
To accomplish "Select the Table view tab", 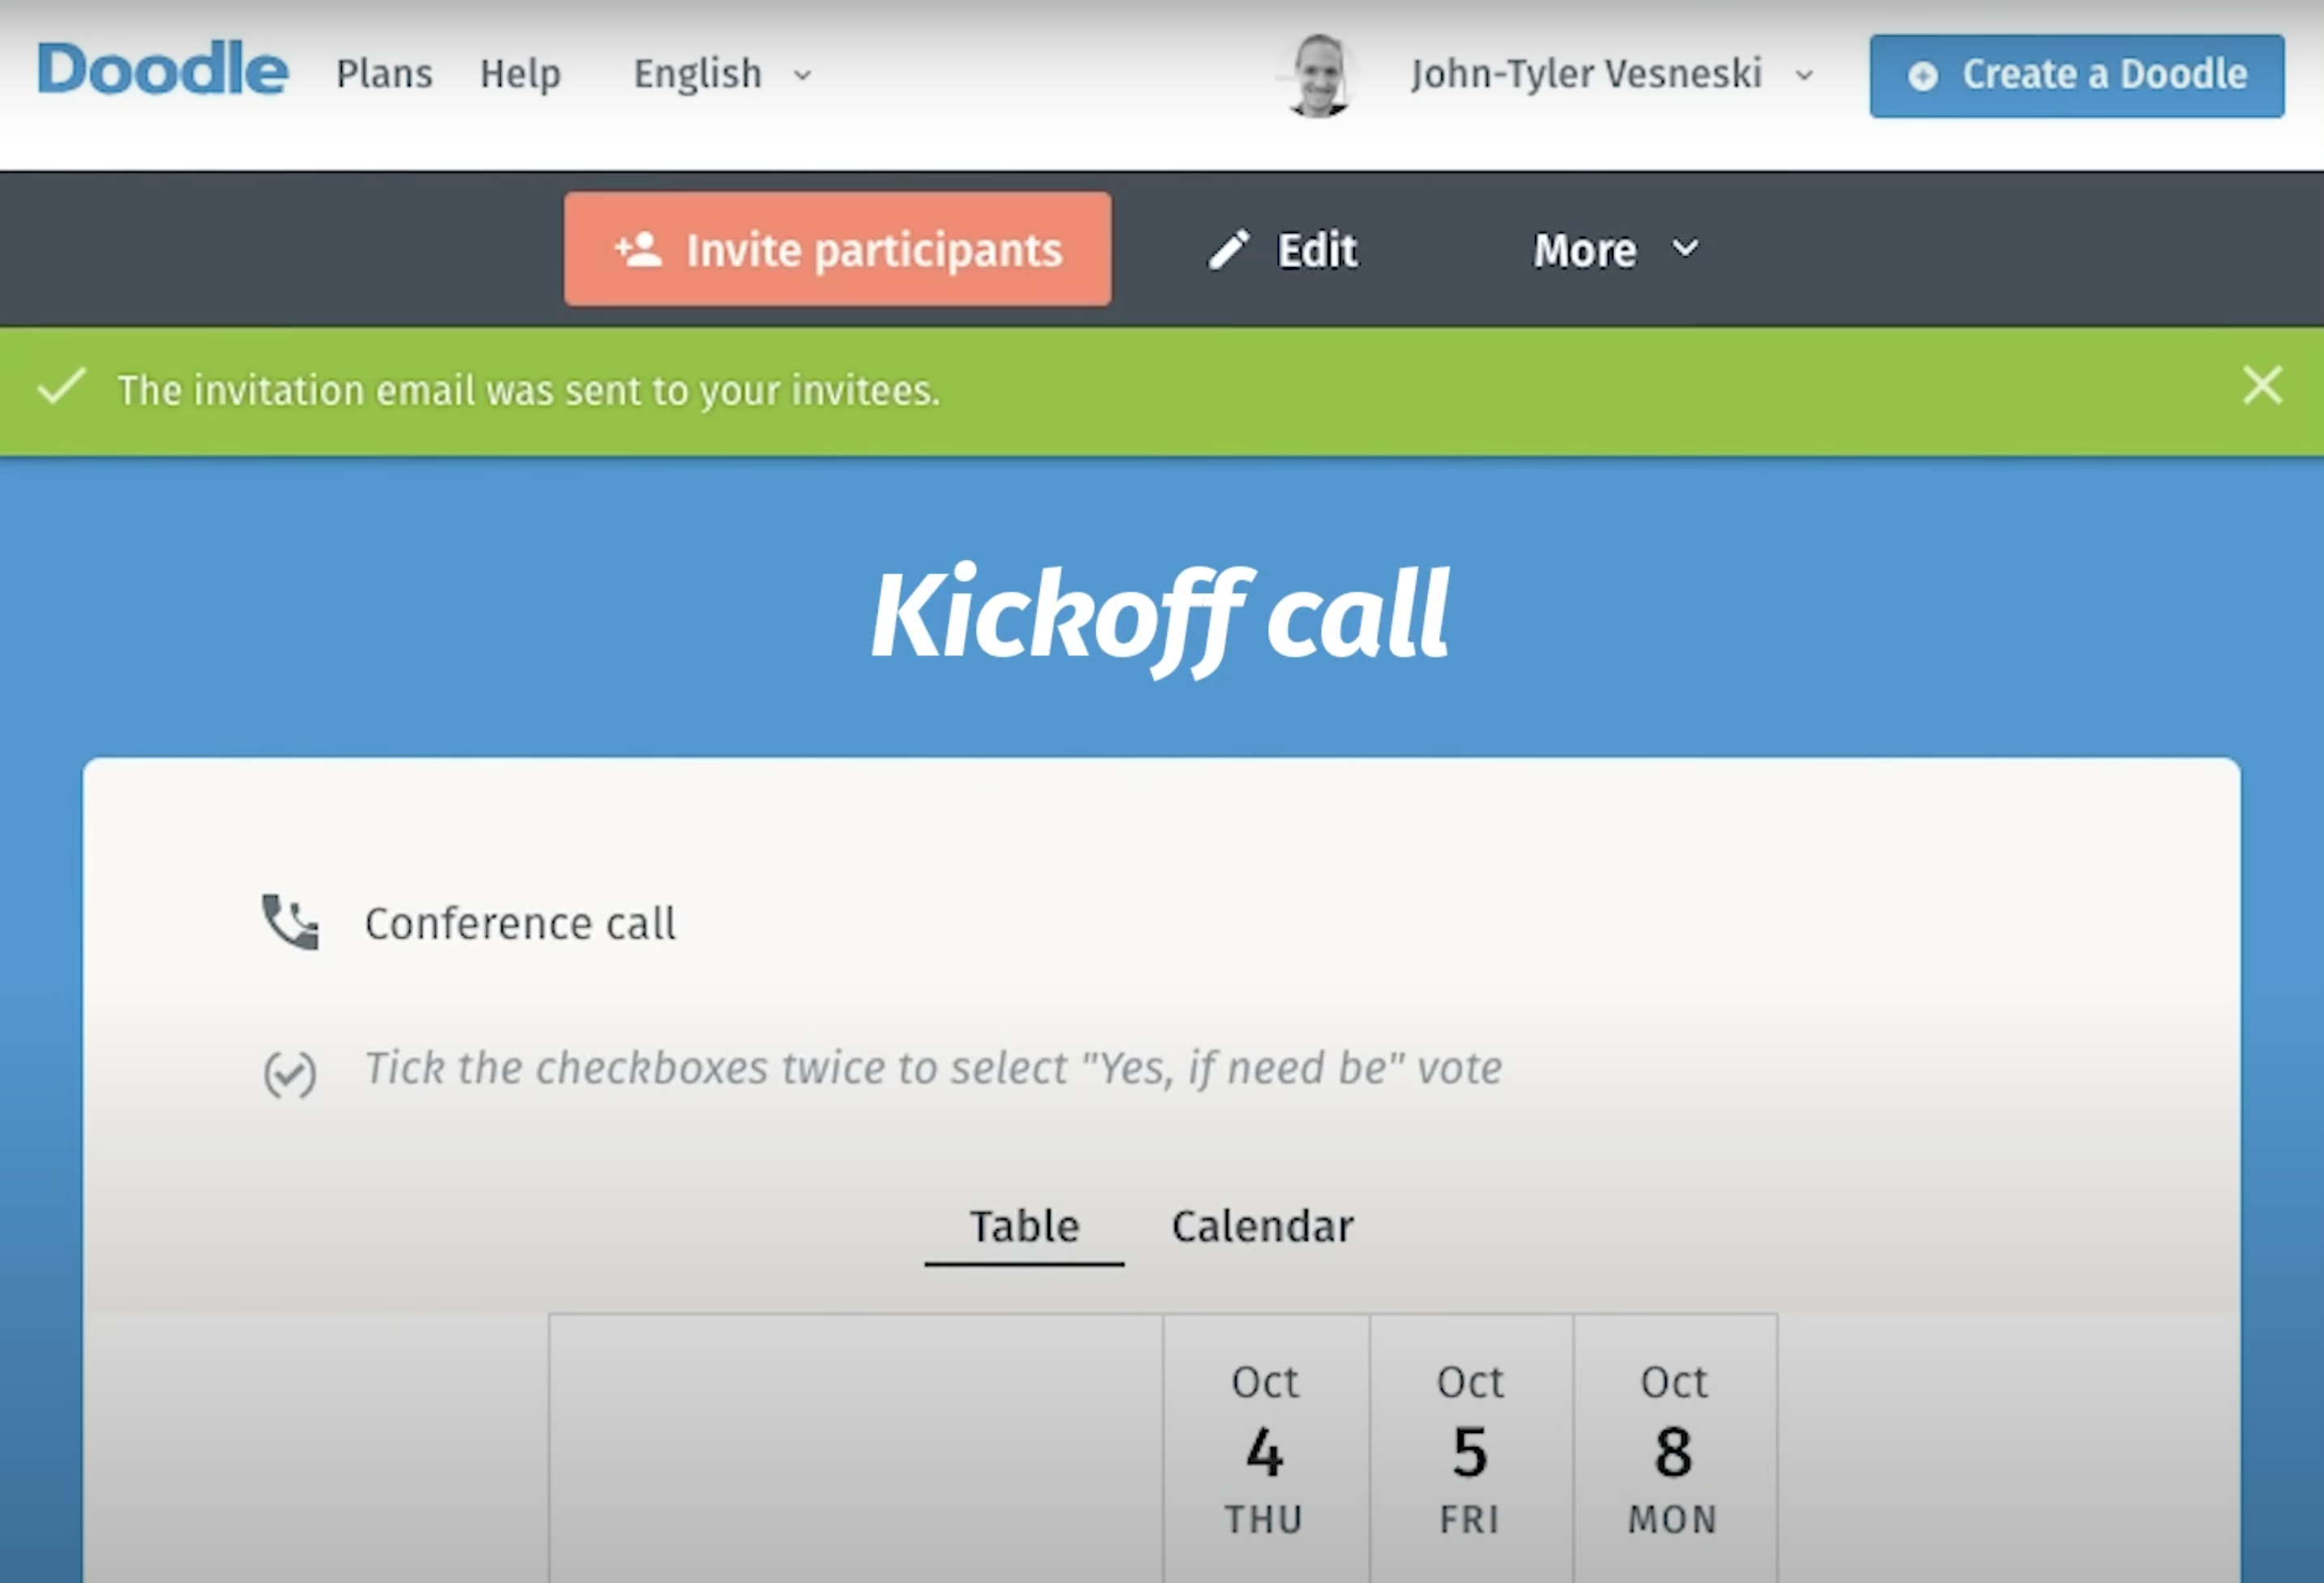I will tap(1024, 1226).
